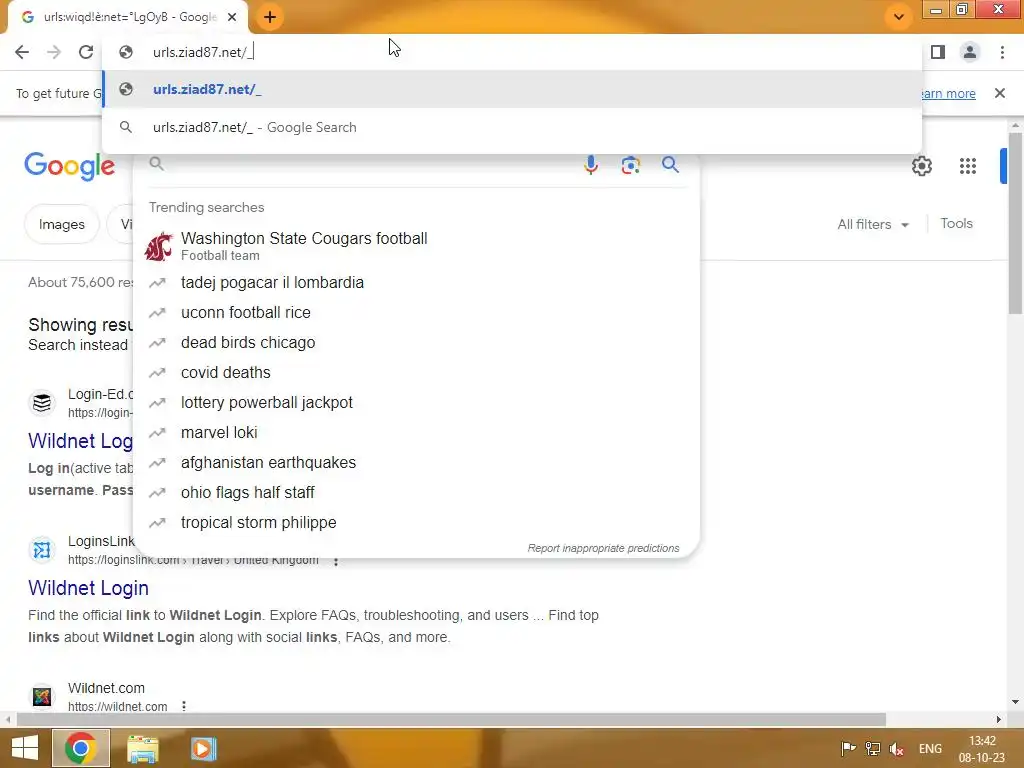
Task: Choose dead birds chicago suggestion
Action: (416, 343)
